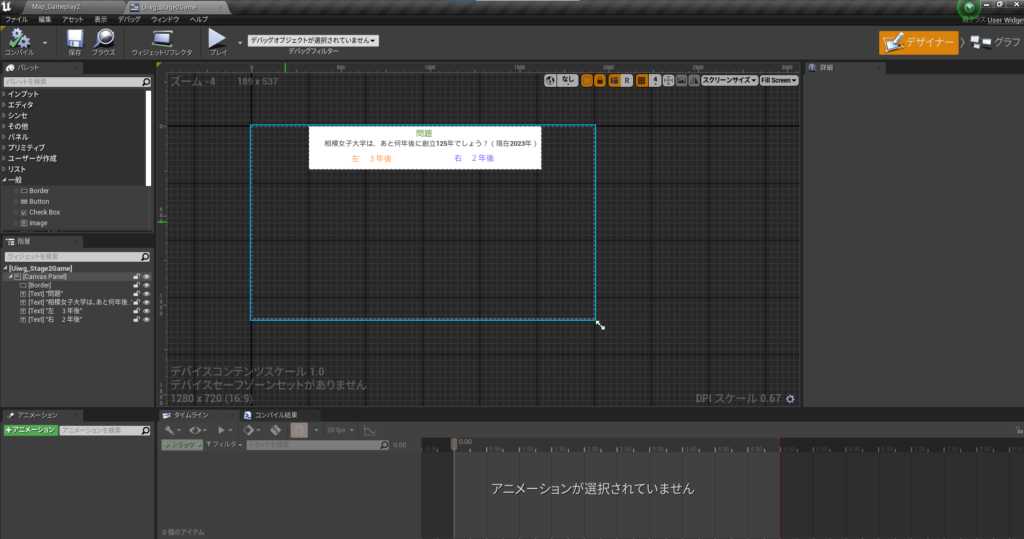Open the Widget Reflector (ウィジェットリフレクタ) icon

click(163, 40)
